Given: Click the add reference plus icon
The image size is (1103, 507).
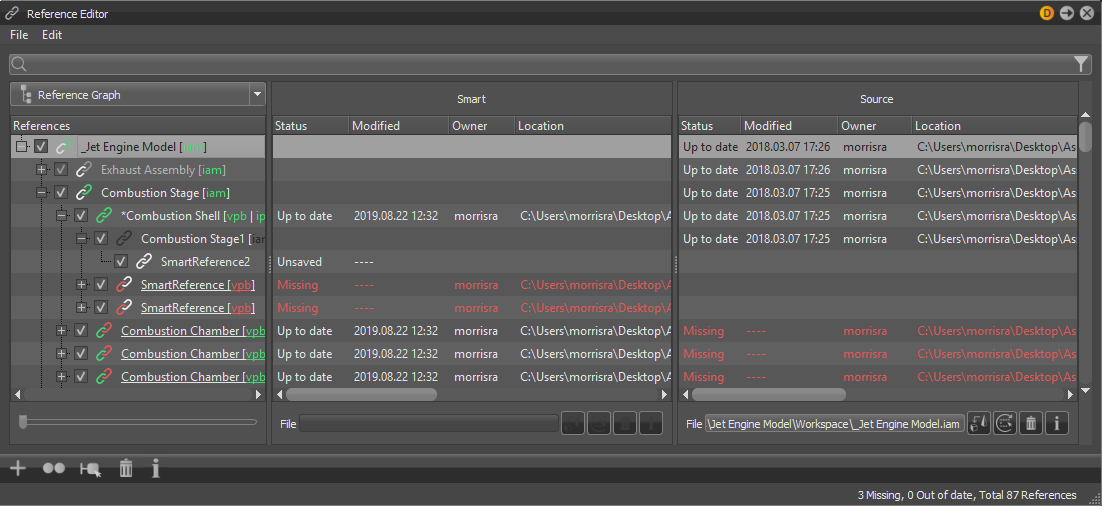Looking at the screenshot, I should pyautogui.click(x=18, y=468).
